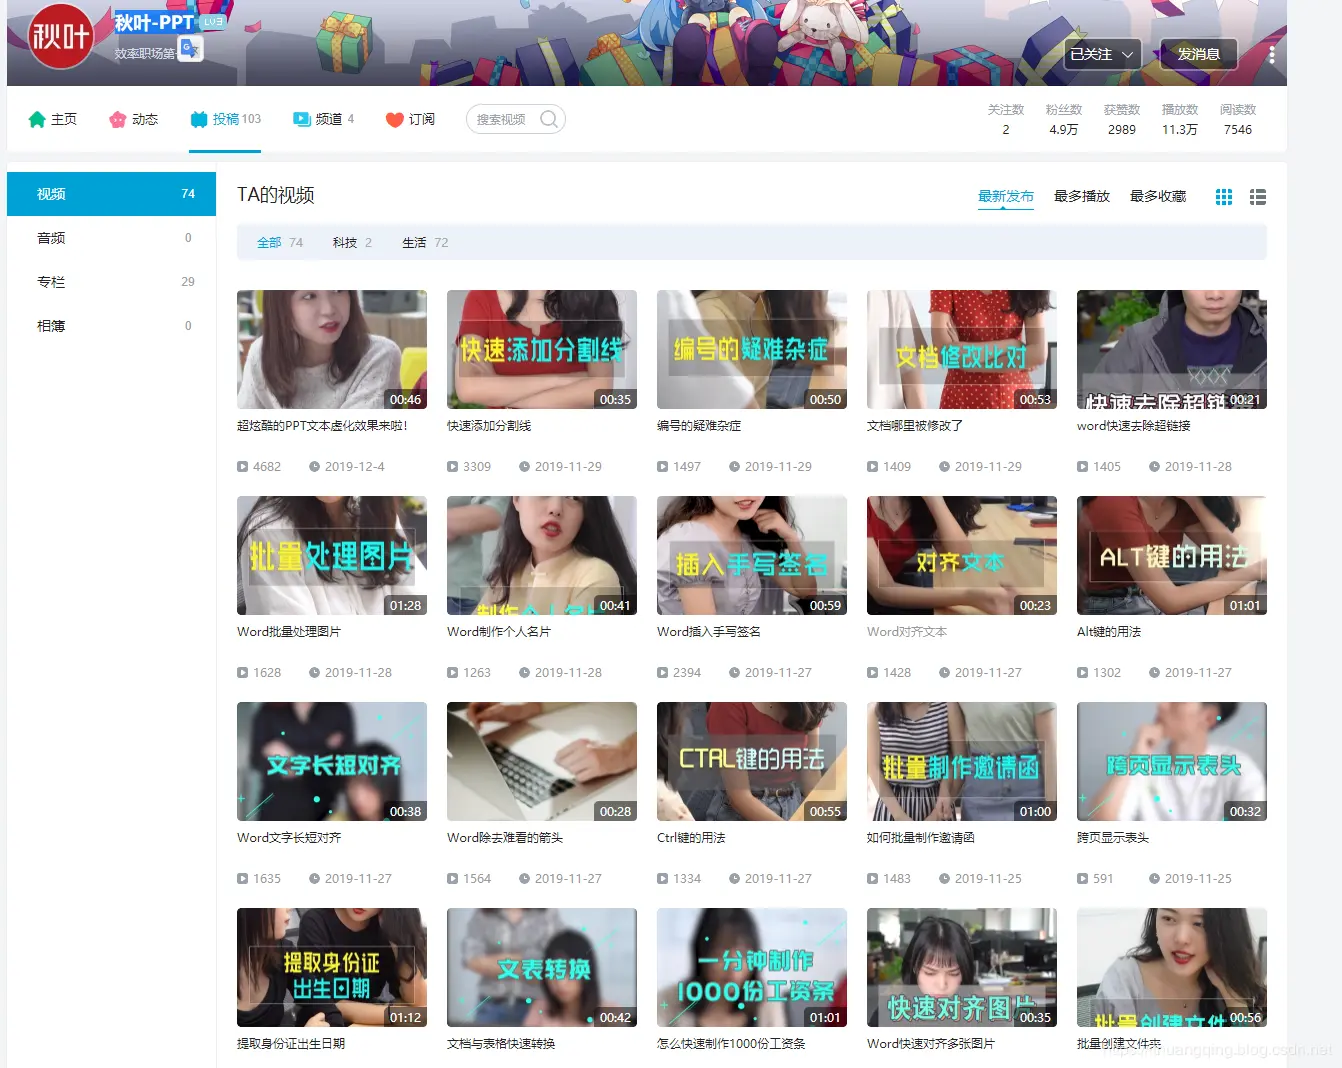Sort videos by 最多播放
The height and width of the screenshot is (1068, 1342).
[1081, 196]
